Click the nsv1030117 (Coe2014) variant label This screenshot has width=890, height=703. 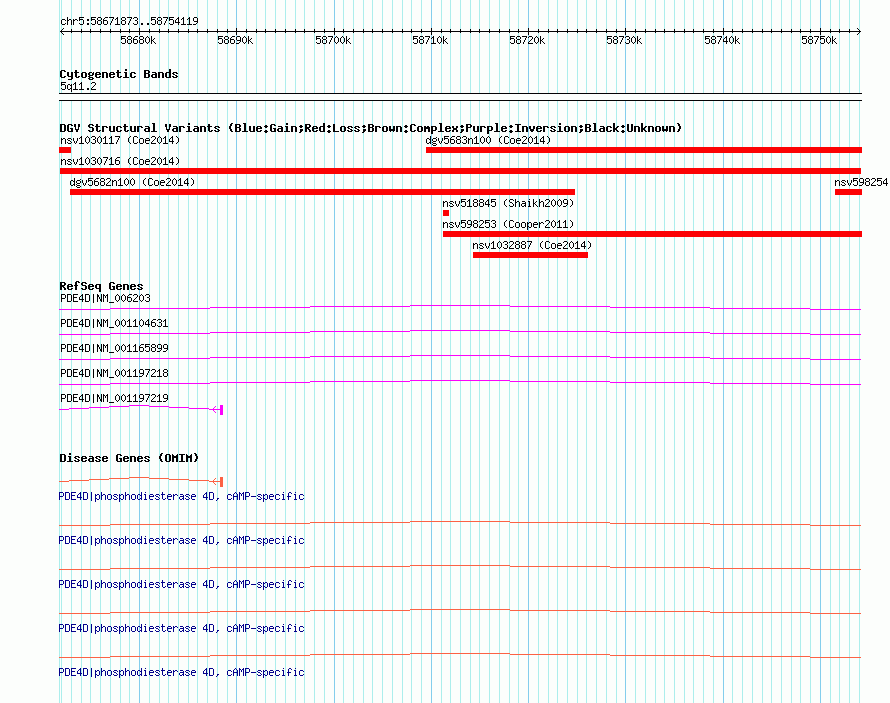tap(120, 140)
